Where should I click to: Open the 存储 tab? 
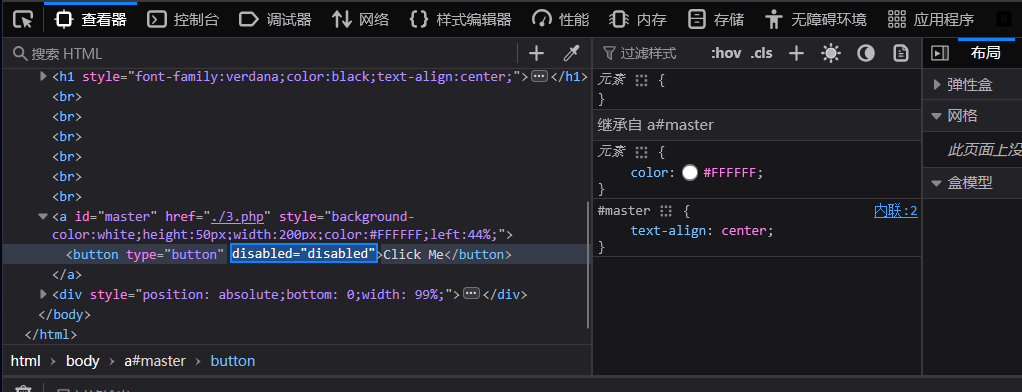coord(716,20)
